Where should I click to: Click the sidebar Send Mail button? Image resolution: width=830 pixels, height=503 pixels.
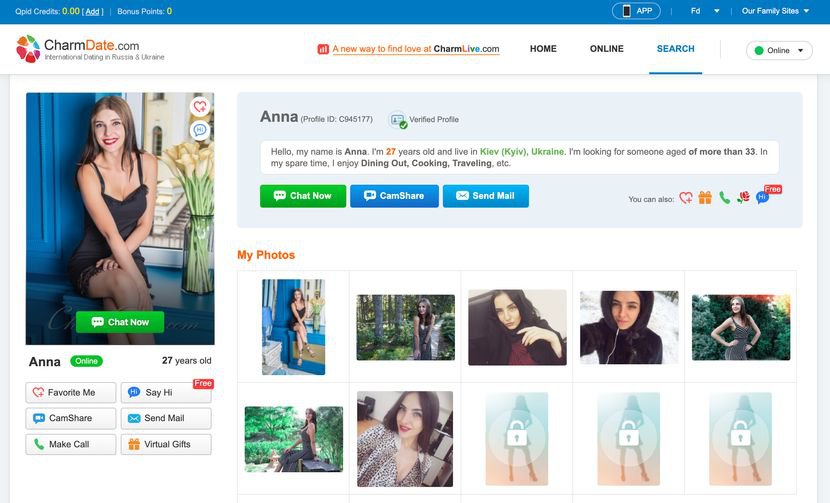(166, 418)
